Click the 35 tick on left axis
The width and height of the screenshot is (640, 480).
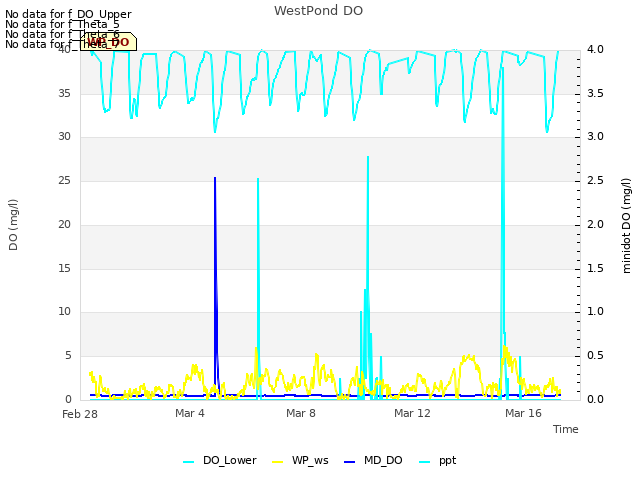click(64, 93)
